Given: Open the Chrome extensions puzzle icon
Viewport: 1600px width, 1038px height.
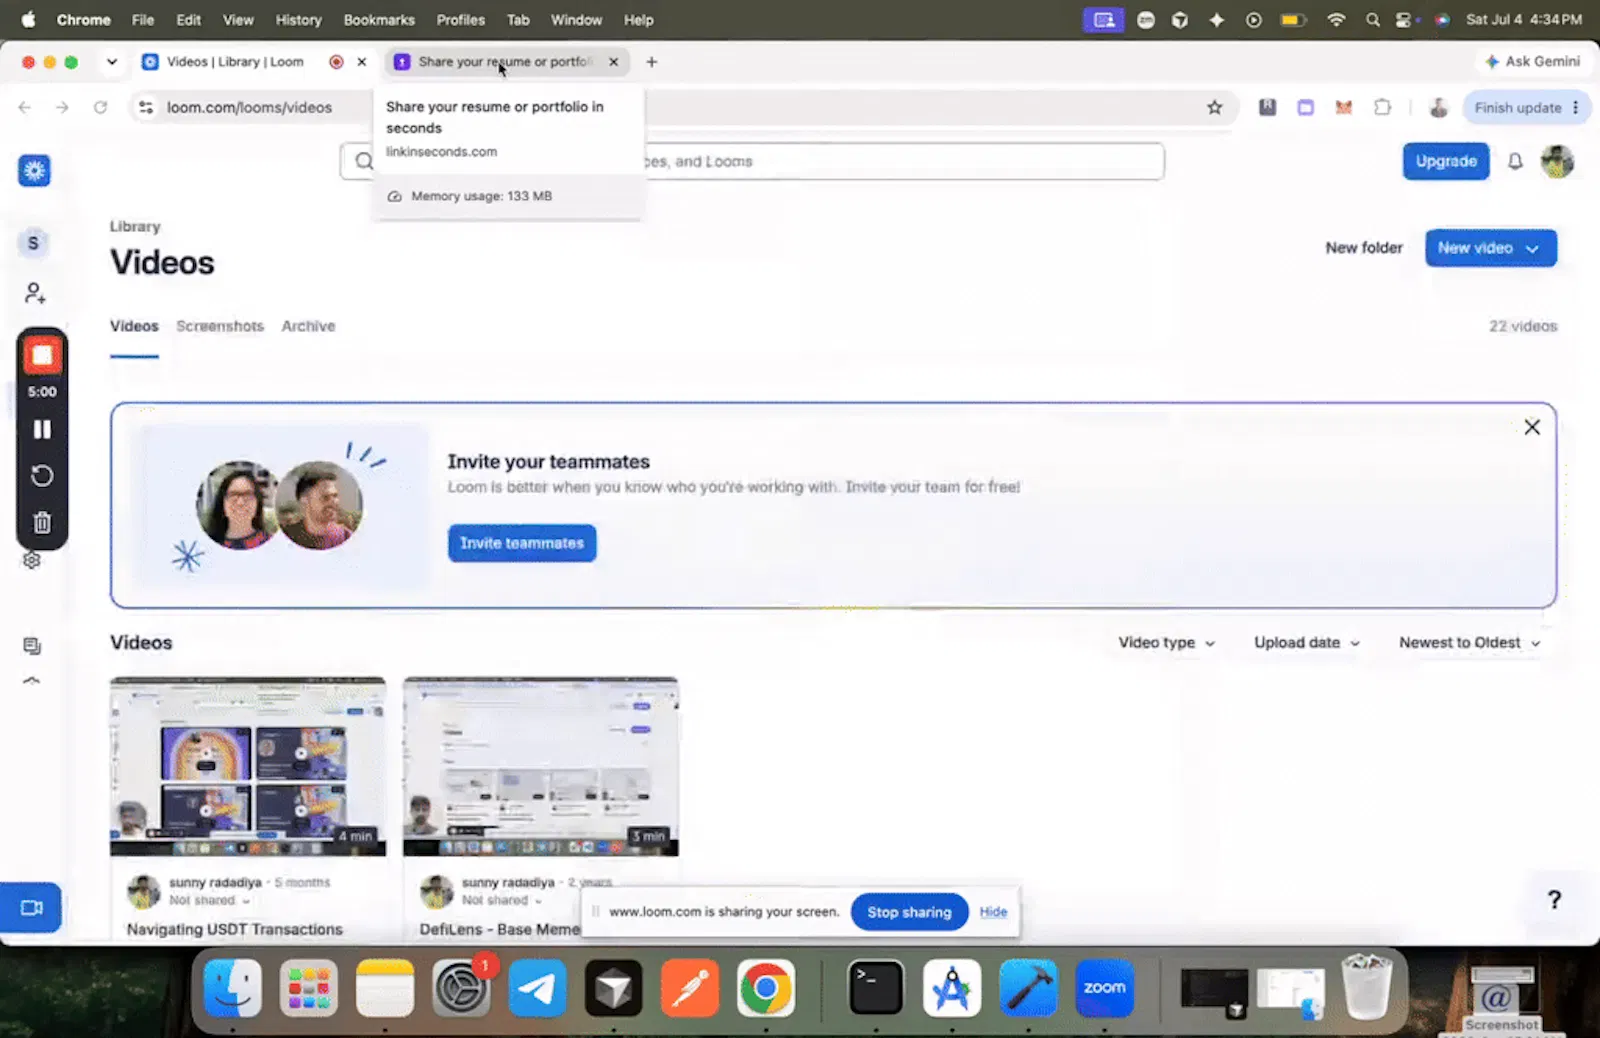Looking at the screenshot, I should 1382,107.
